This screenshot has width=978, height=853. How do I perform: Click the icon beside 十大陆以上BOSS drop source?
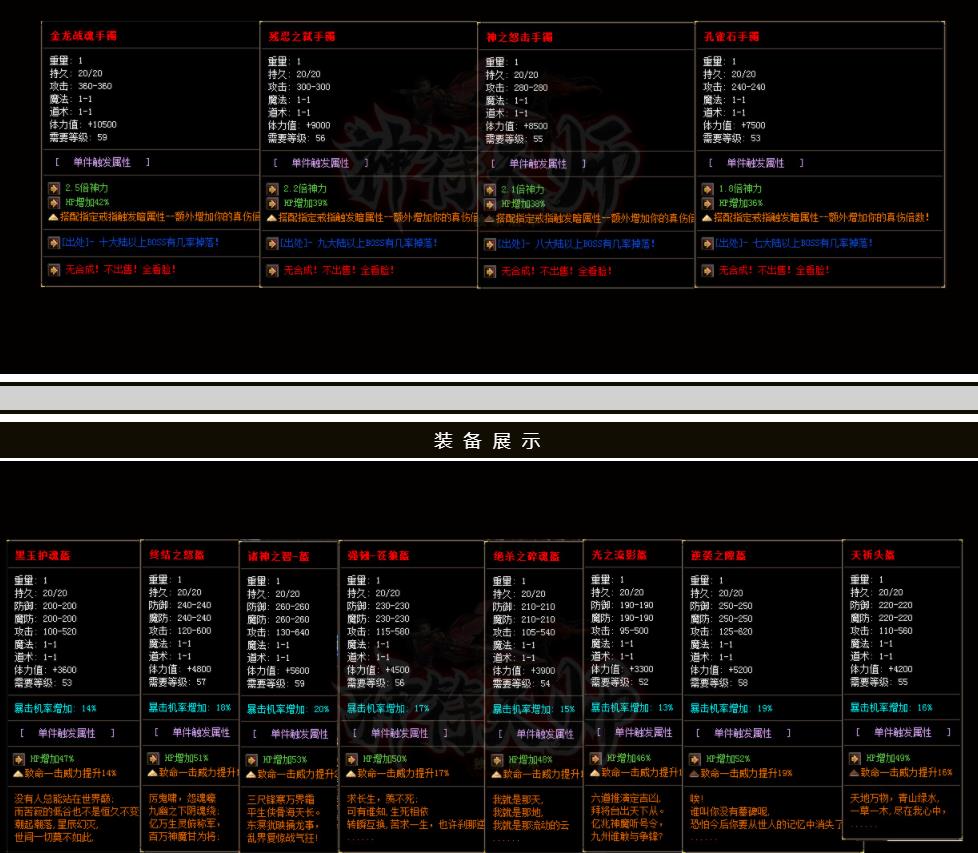54,242
